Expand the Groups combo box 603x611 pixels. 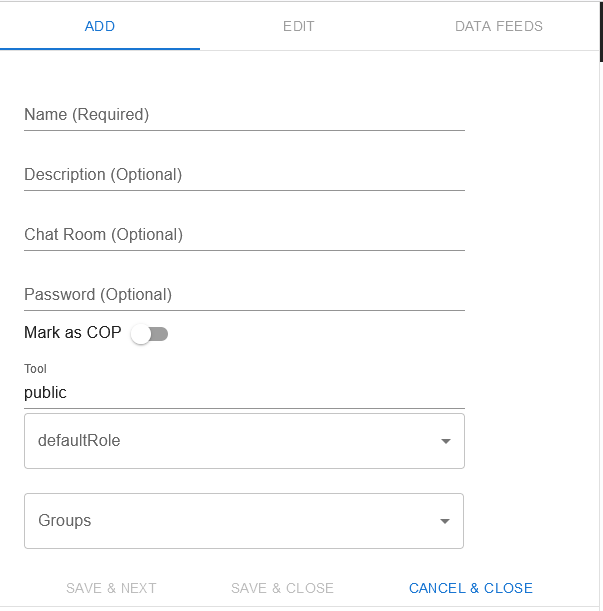[230, 521]
